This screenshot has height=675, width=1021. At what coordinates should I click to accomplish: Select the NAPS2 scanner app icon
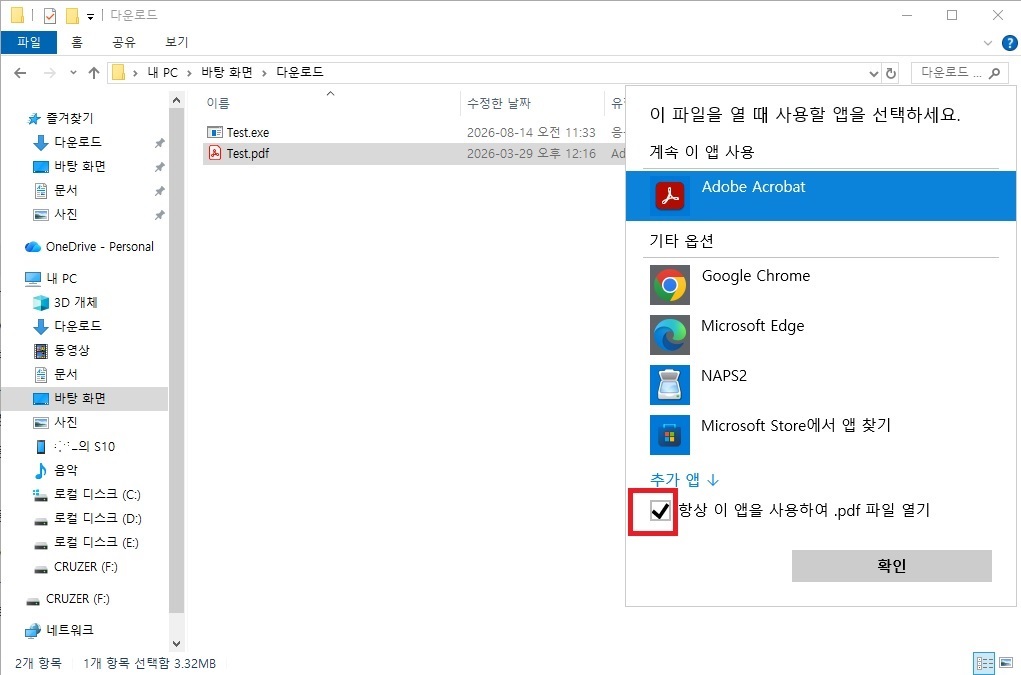(x=670, y=385)
